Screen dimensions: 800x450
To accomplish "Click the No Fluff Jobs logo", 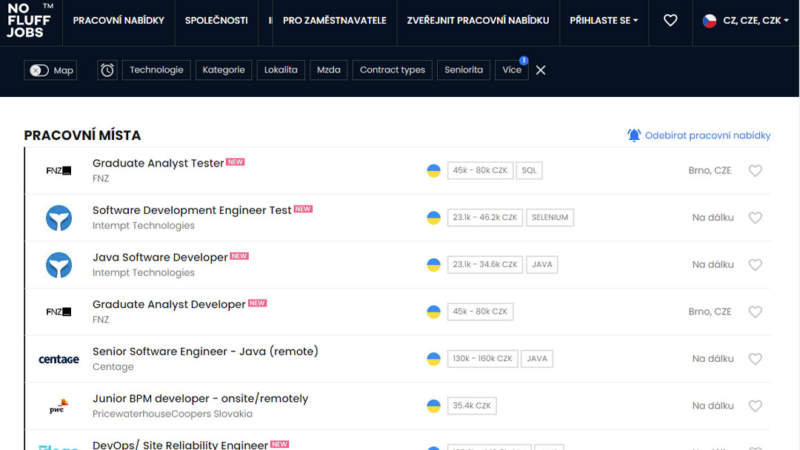I will pyautogui.click(x=30, y=20).
